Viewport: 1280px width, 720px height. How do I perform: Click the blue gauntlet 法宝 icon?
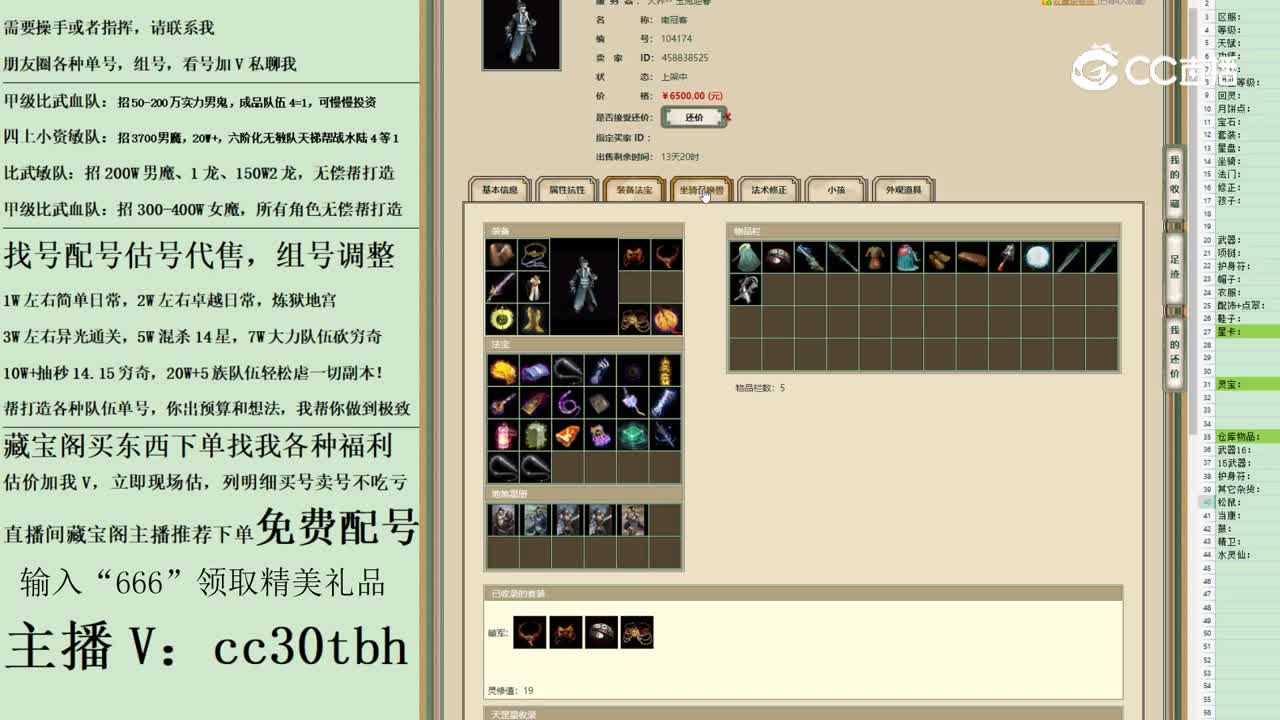tap(600, 371)
